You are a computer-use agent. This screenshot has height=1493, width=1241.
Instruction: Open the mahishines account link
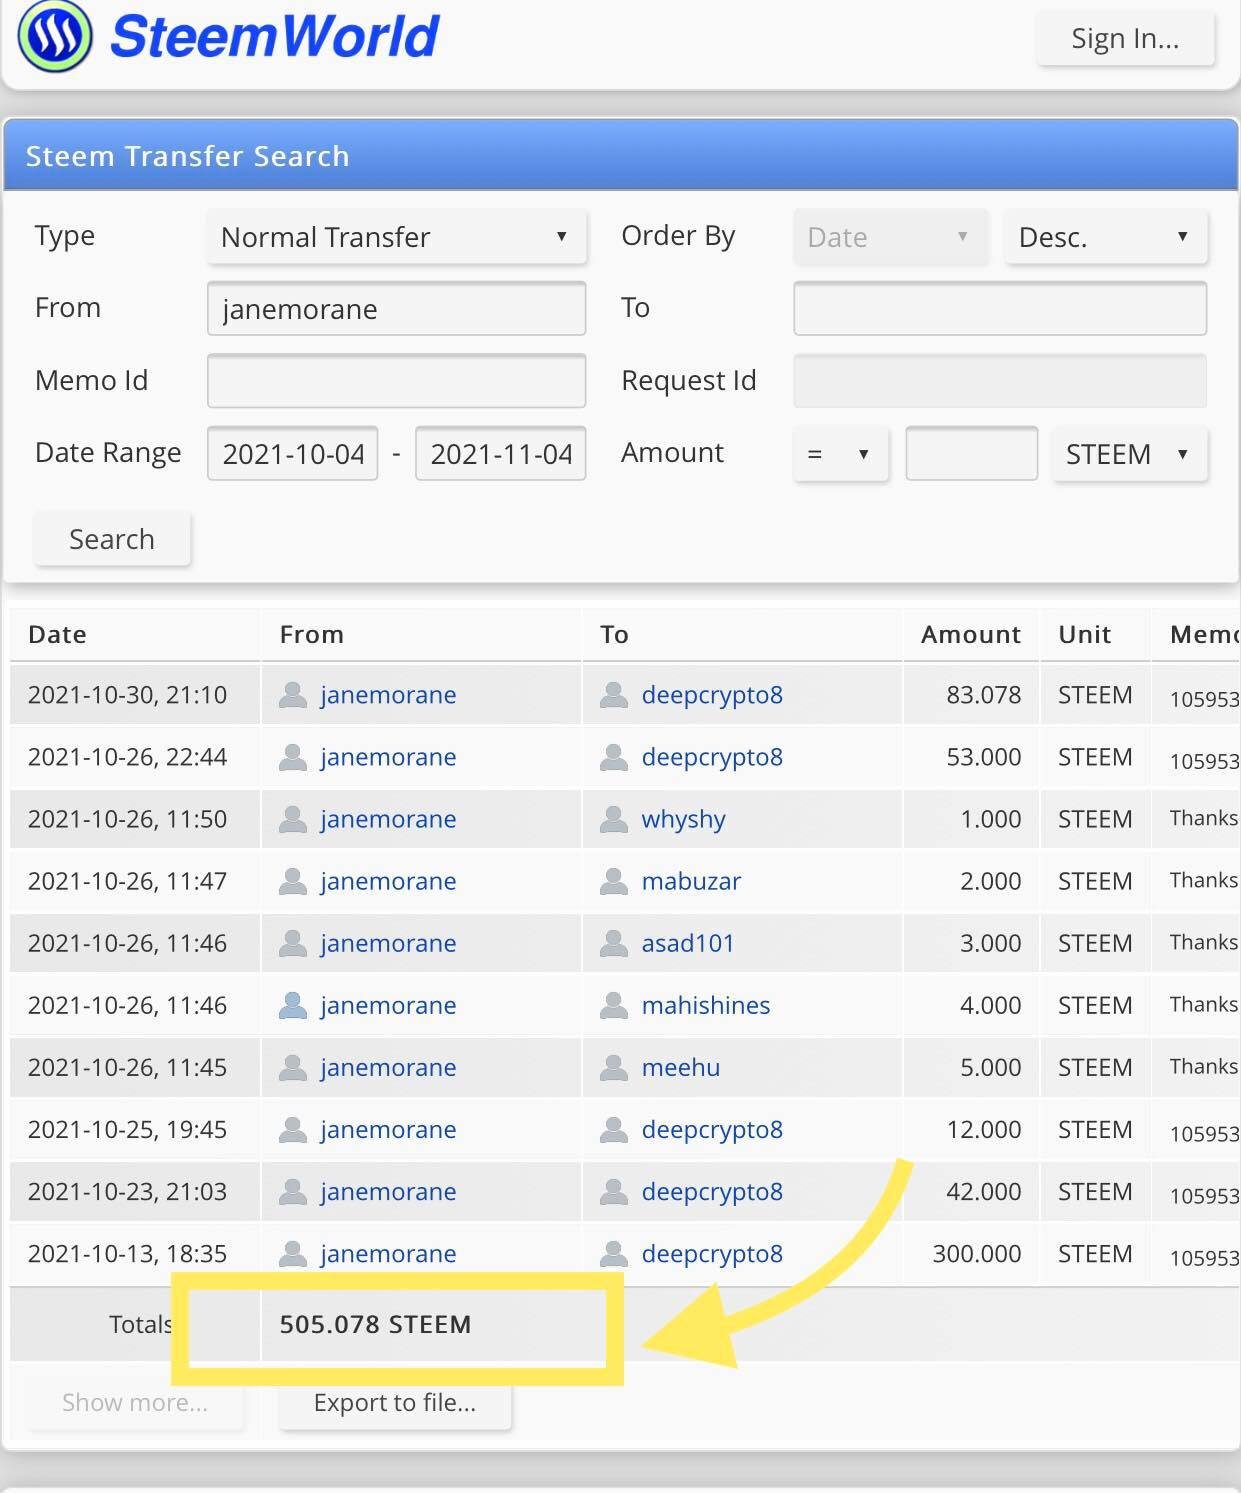pos(706,1005)
